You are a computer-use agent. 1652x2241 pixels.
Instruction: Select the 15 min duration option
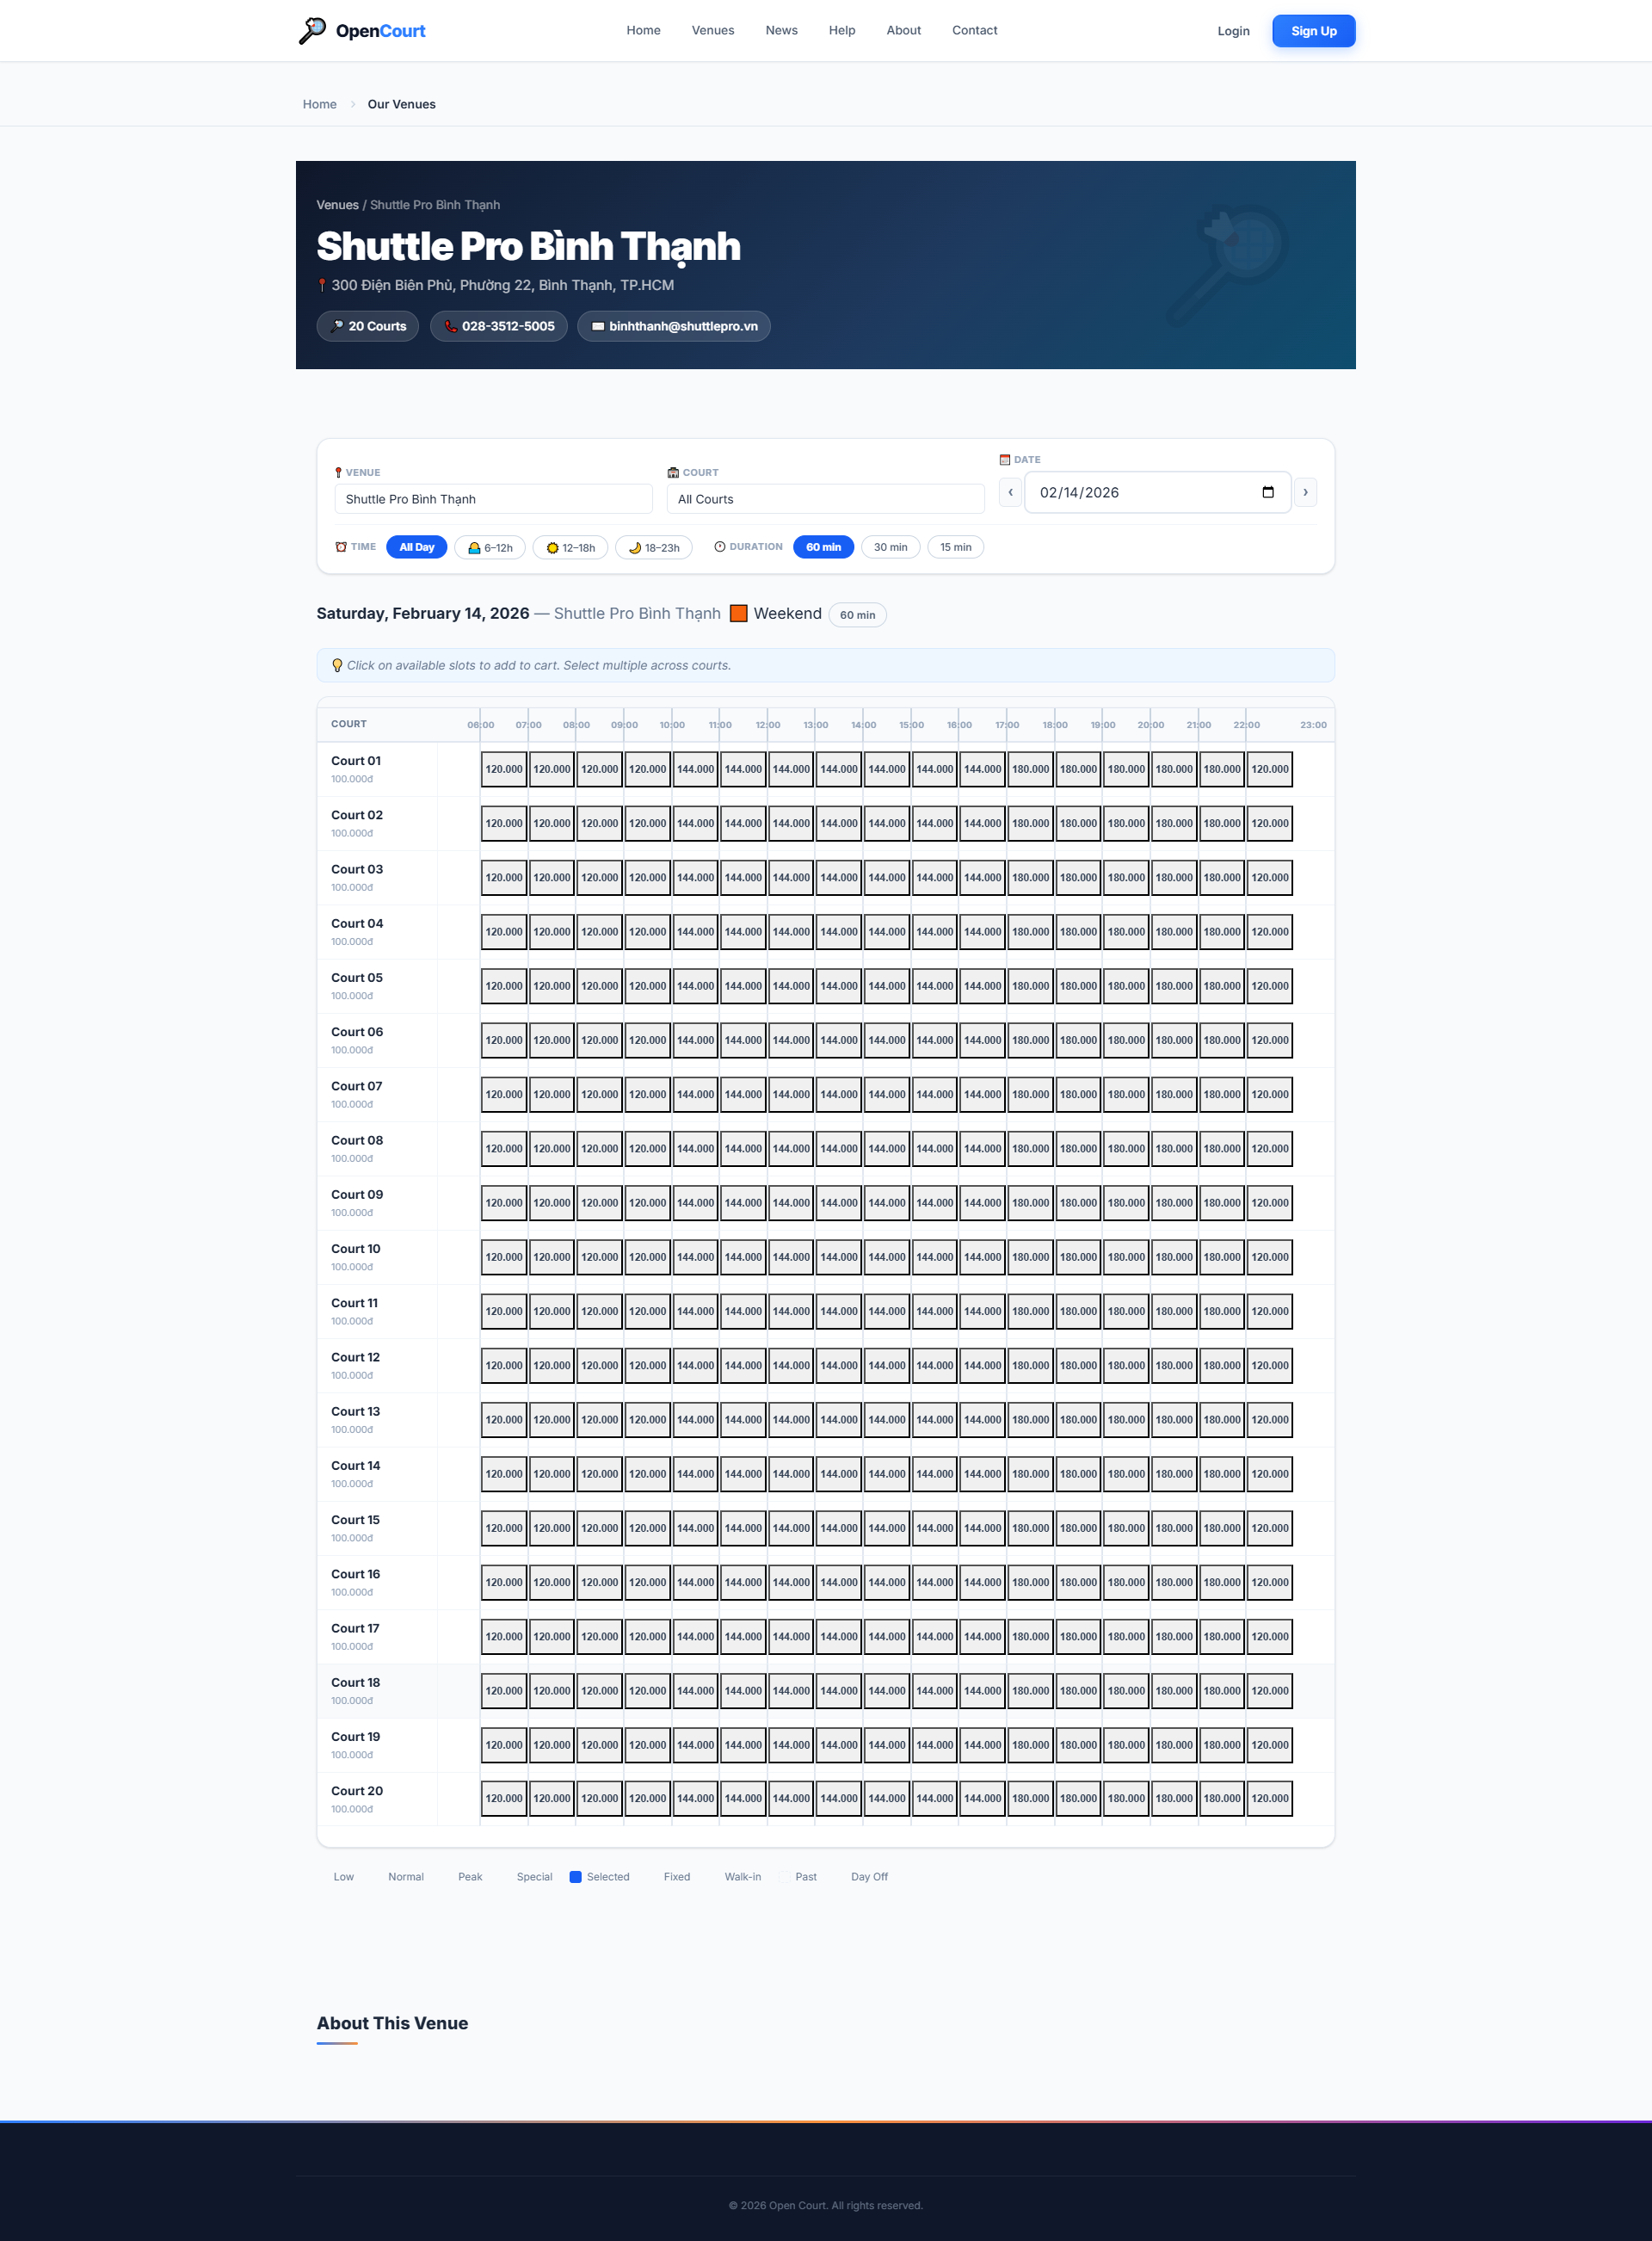pyautogui.click(x=954, y=547)
